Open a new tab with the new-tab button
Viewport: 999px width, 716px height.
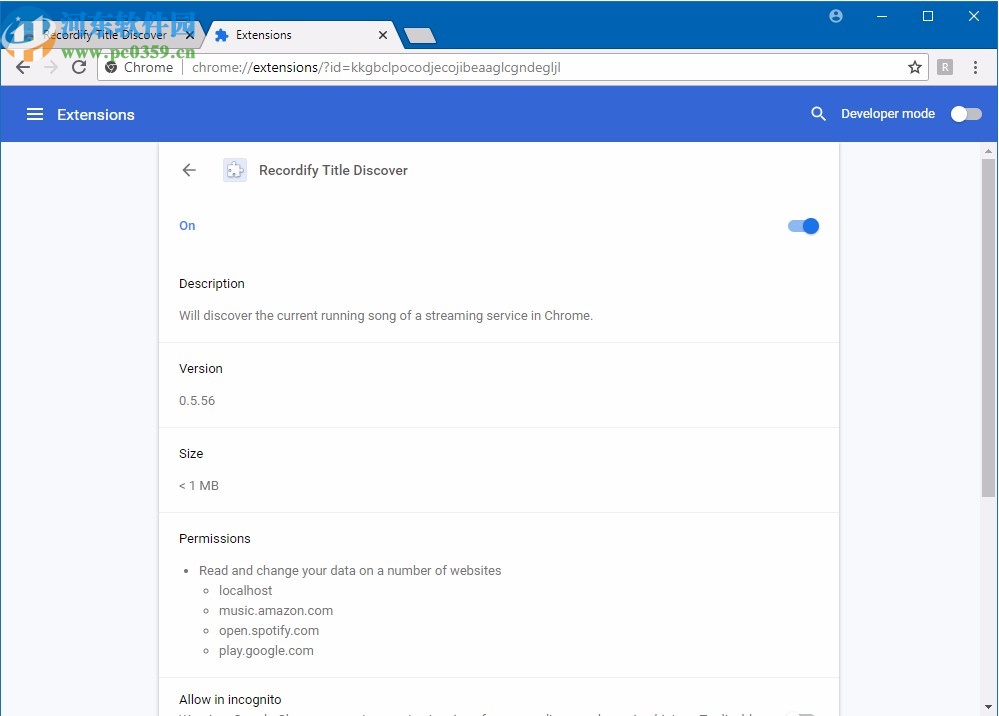click(419, 36)
